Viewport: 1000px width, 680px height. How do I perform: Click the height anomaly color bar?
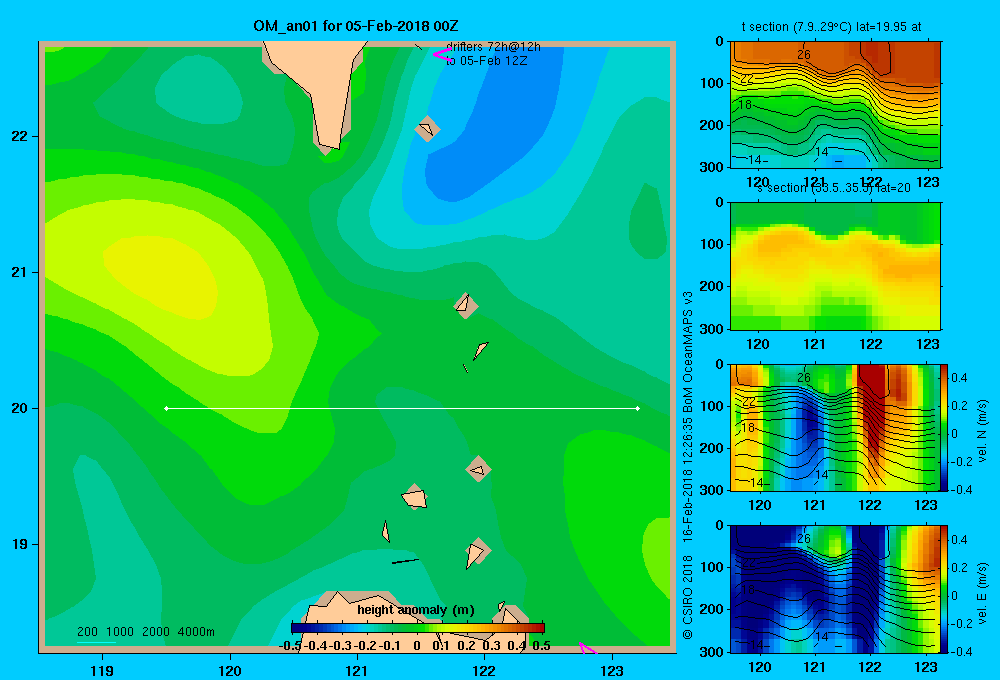[418, 628]
